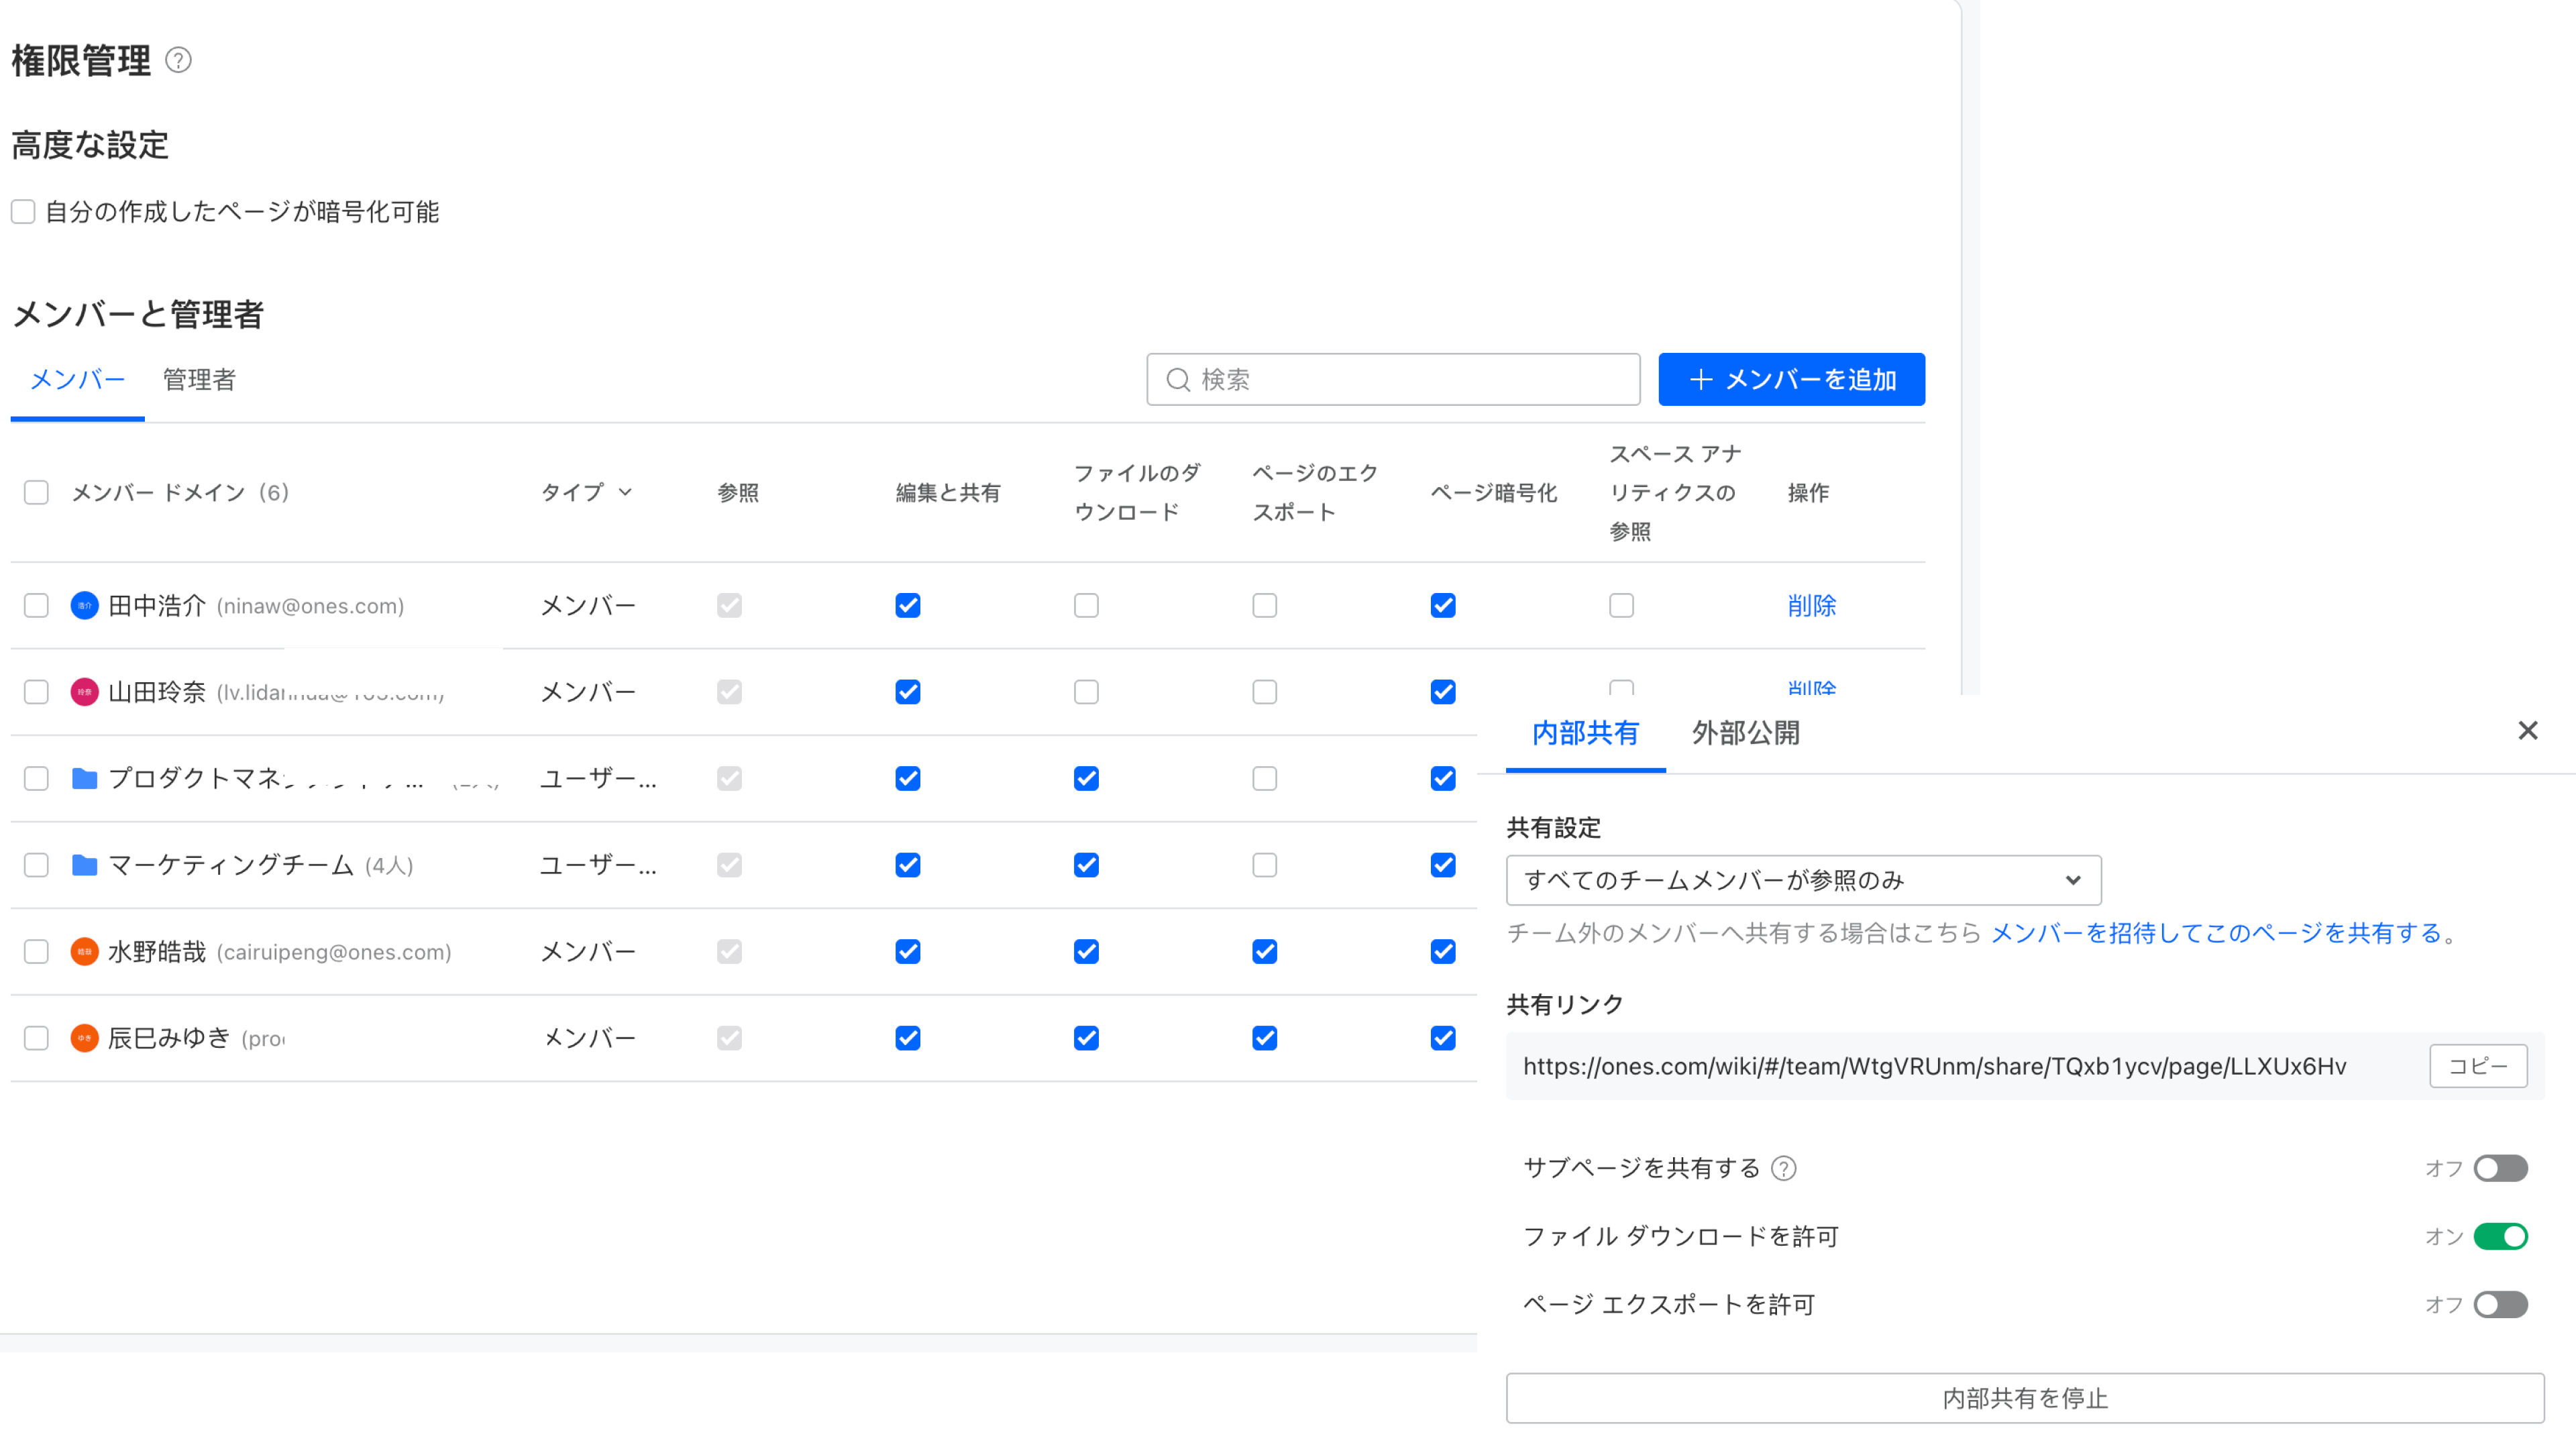Click the plus icon on メンバーを追加 button
Image resolution: width=2576 pixels, height=1449 pixels.
(x=1702, y=379)
